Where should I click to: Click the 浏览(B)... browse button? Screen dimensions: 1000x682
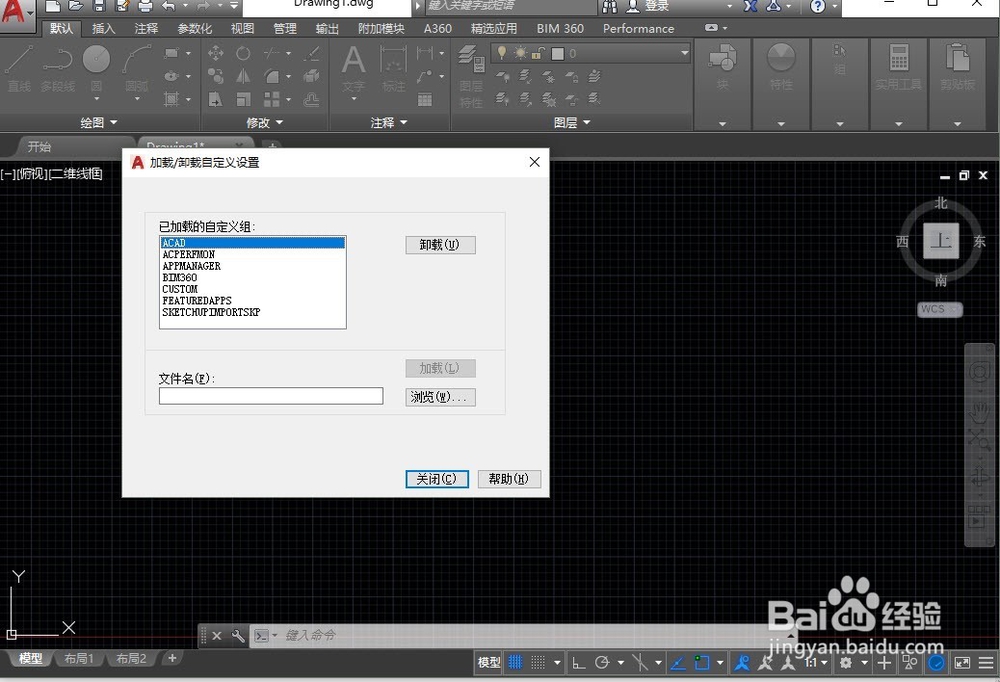coord(440,397)
